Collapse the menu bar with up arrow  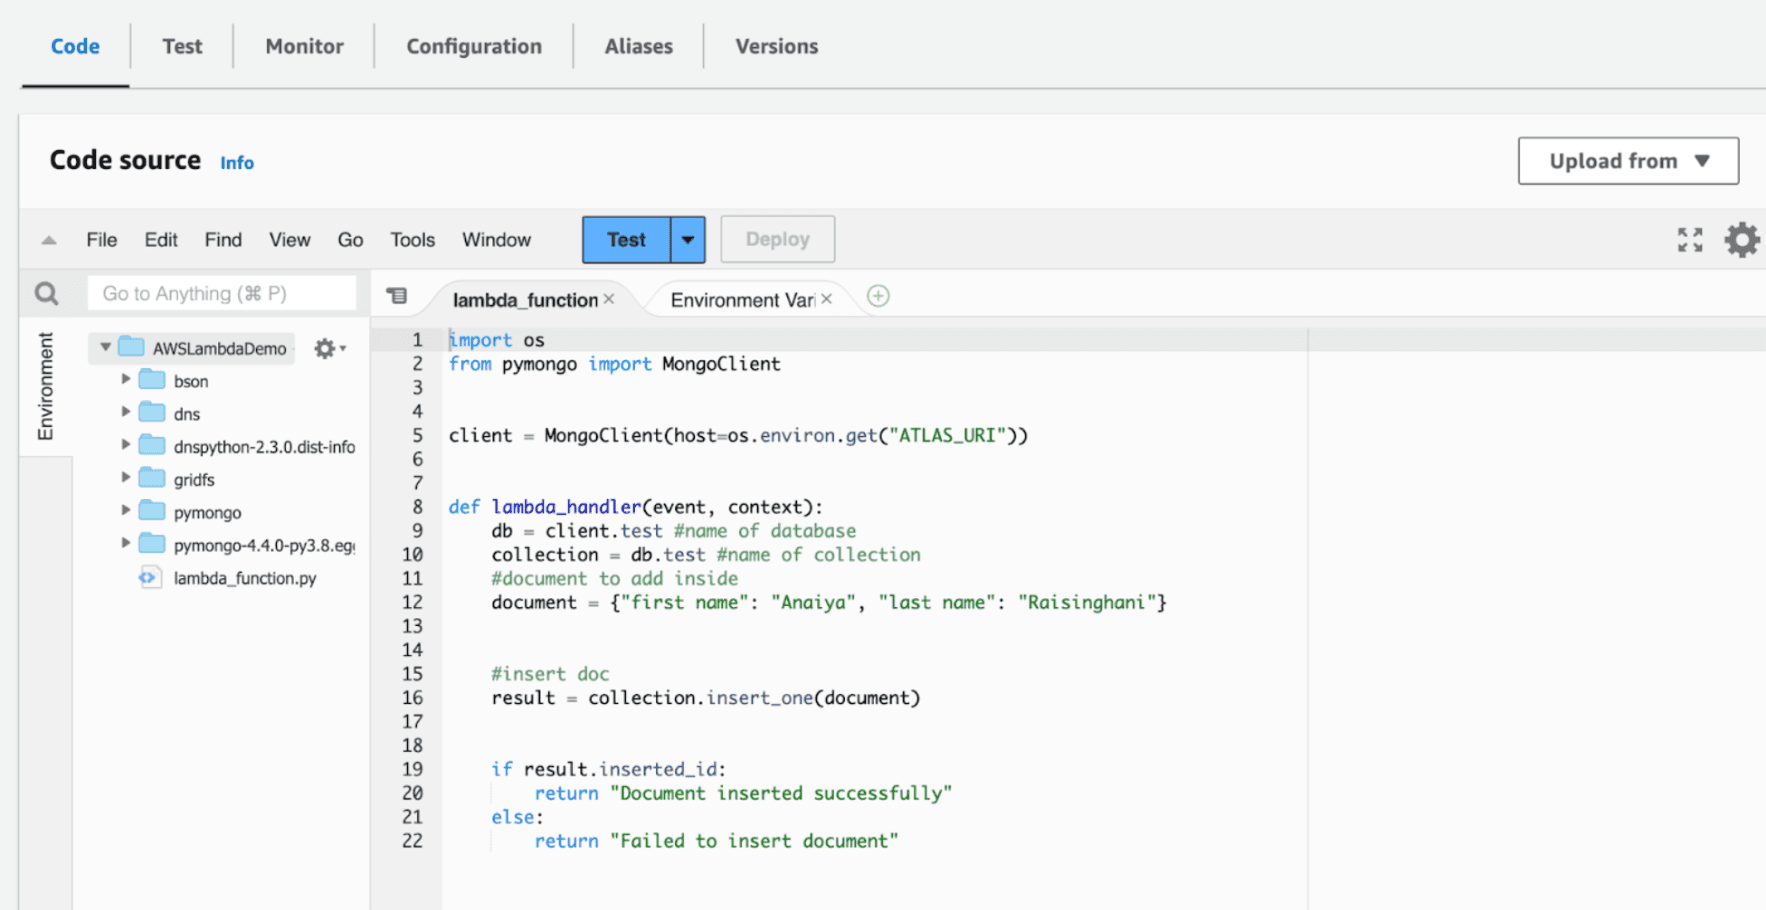click(x=48, y=240)
